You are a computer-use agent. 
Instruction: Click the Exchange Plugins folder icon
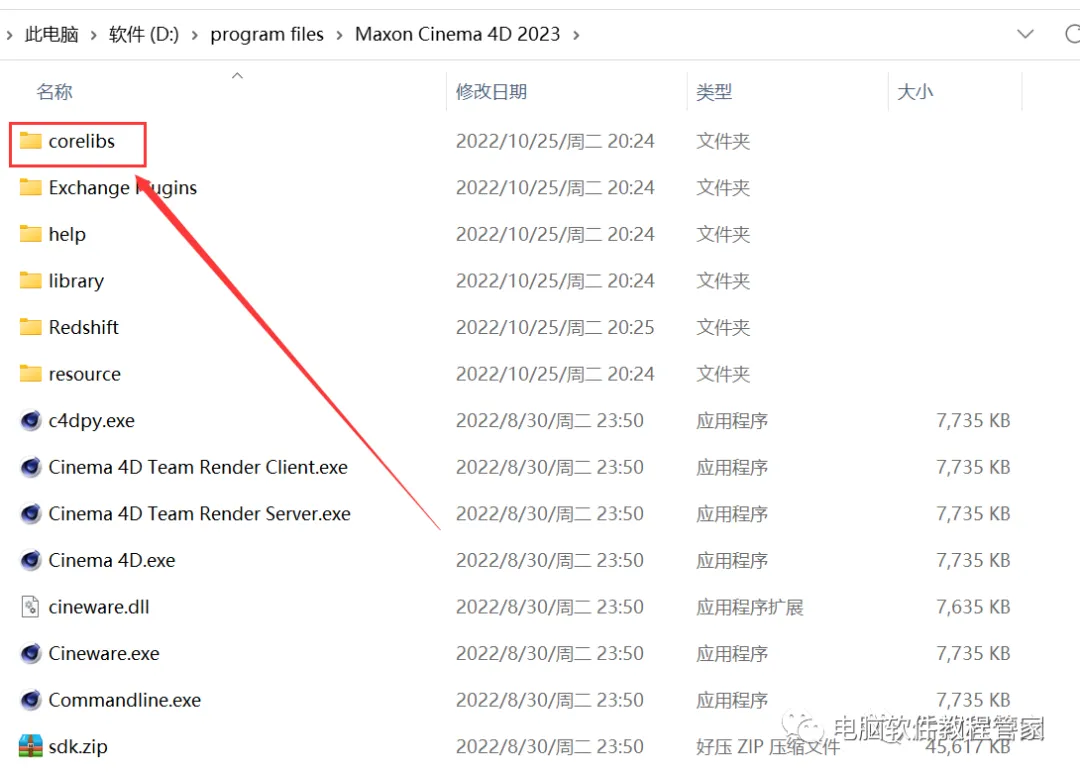click(30, 187)
